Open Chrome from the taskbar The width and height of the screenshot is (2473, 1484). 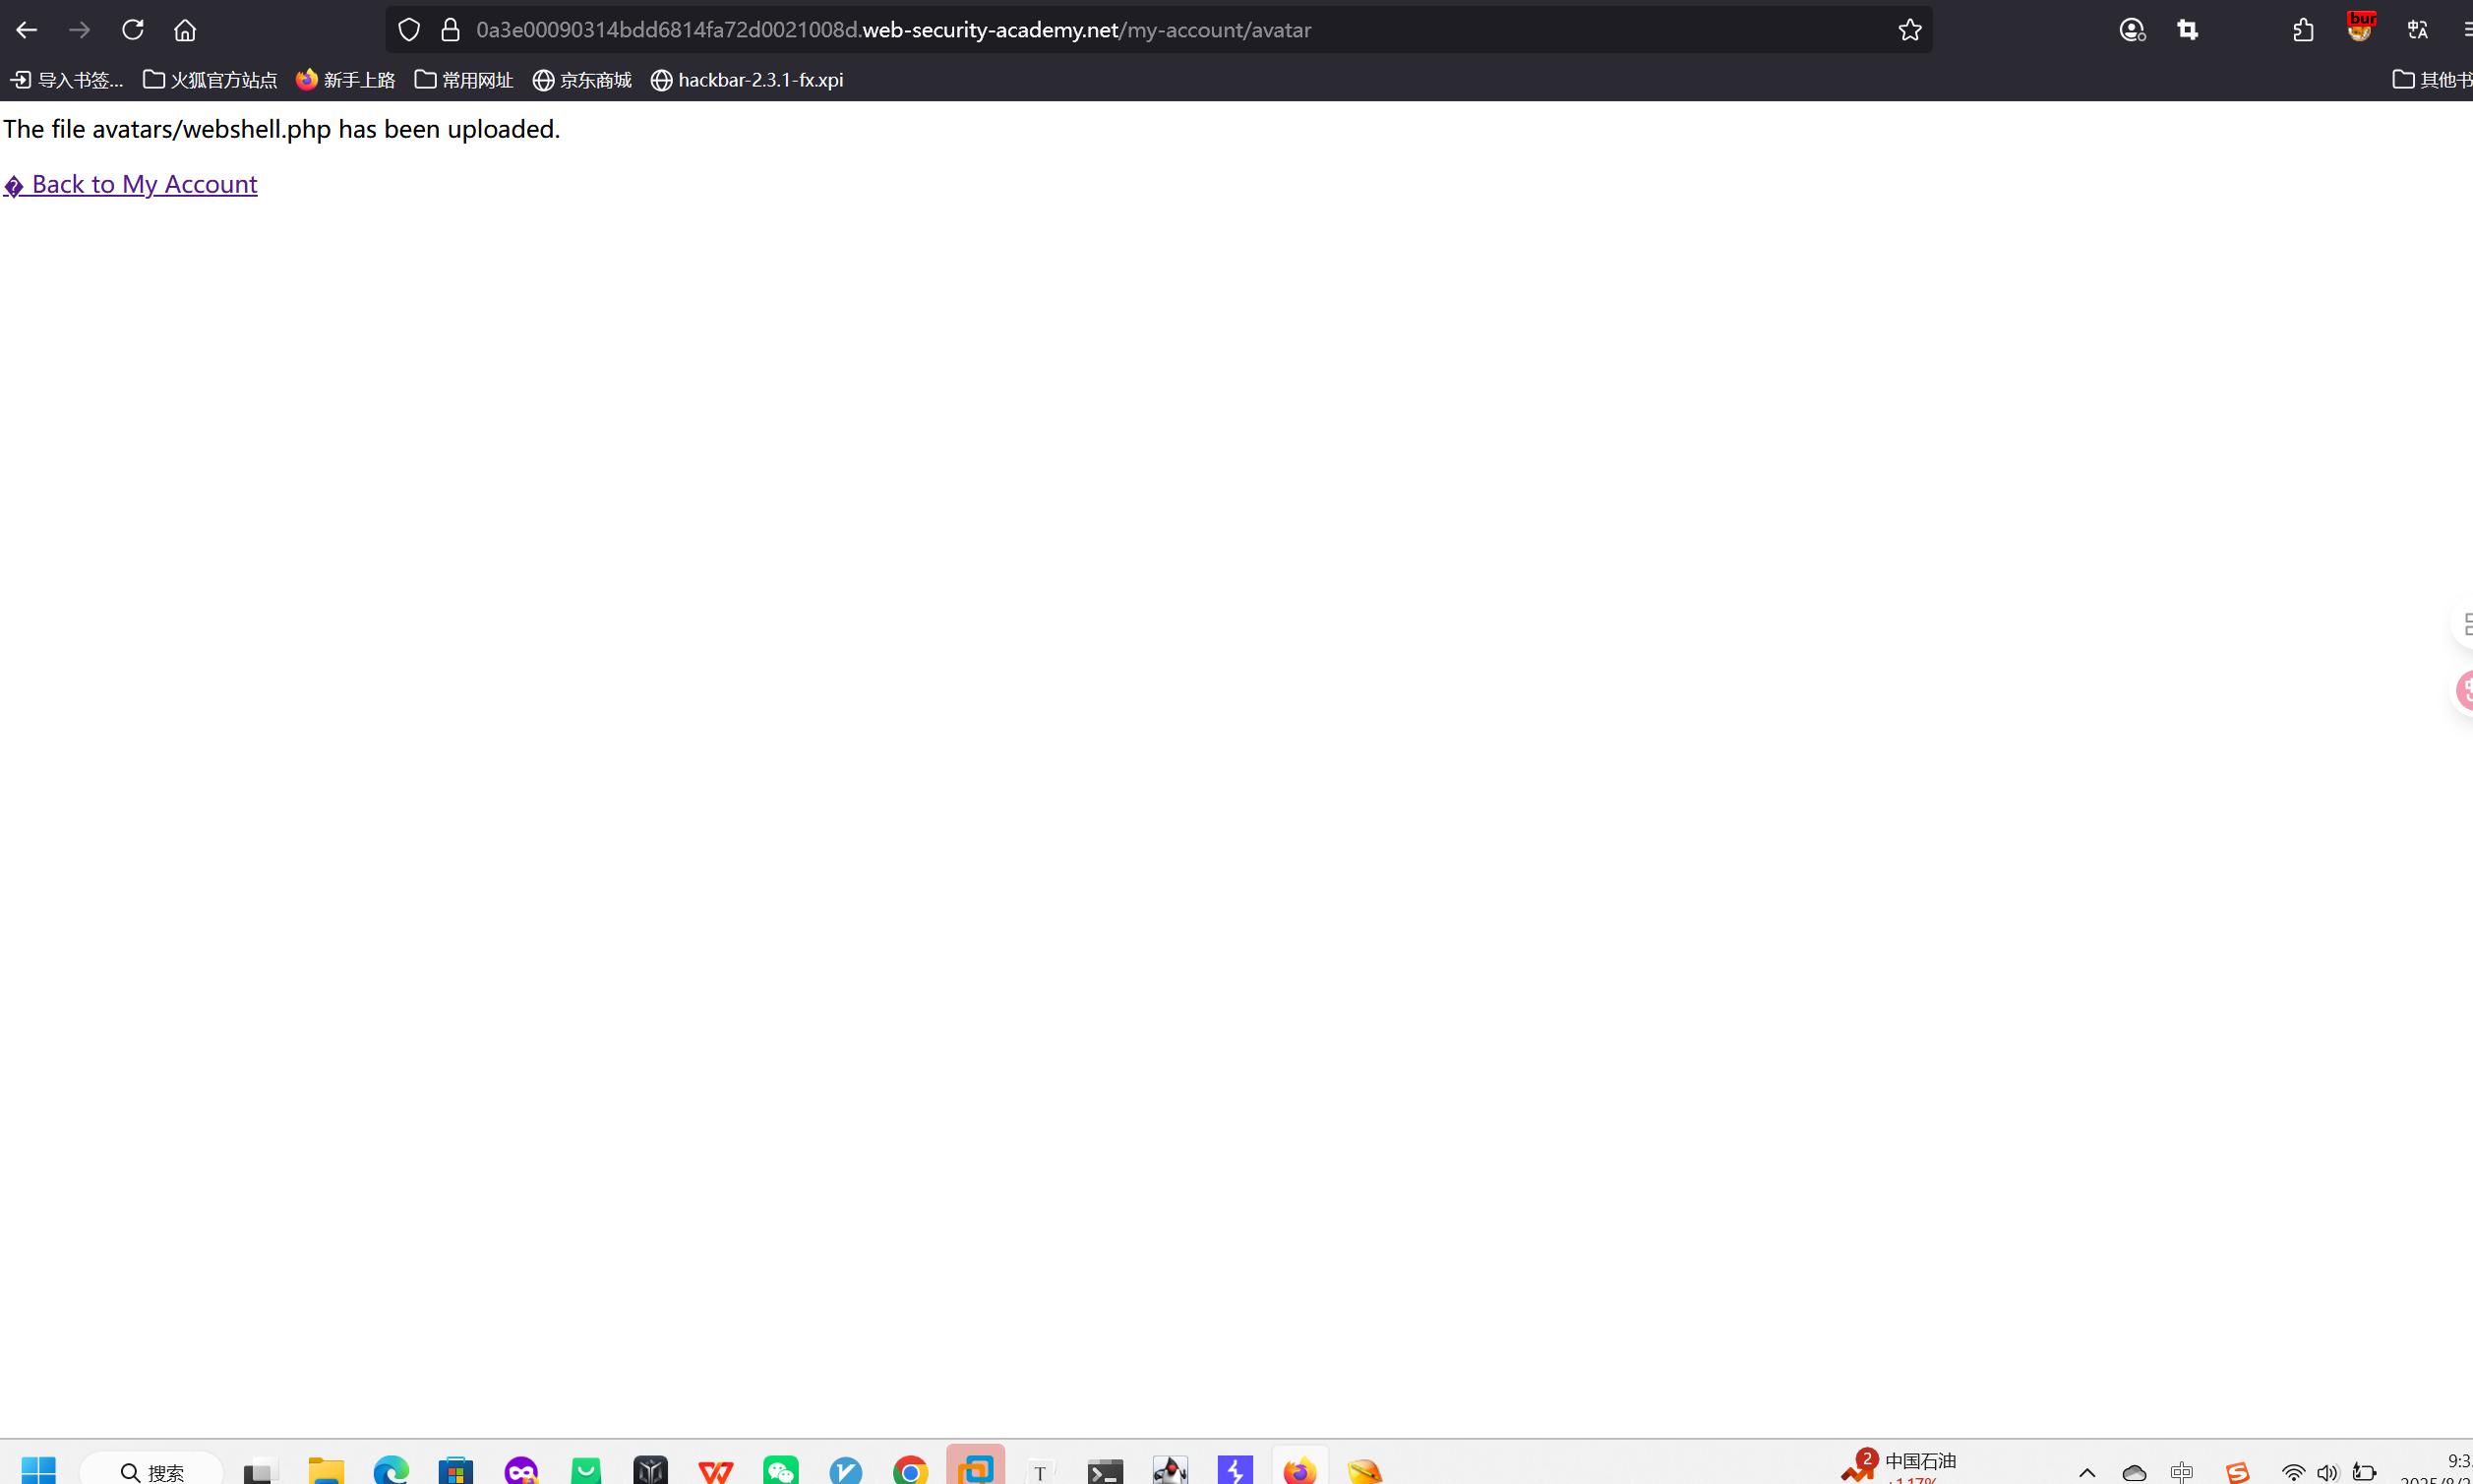(x=910, y=1470)
